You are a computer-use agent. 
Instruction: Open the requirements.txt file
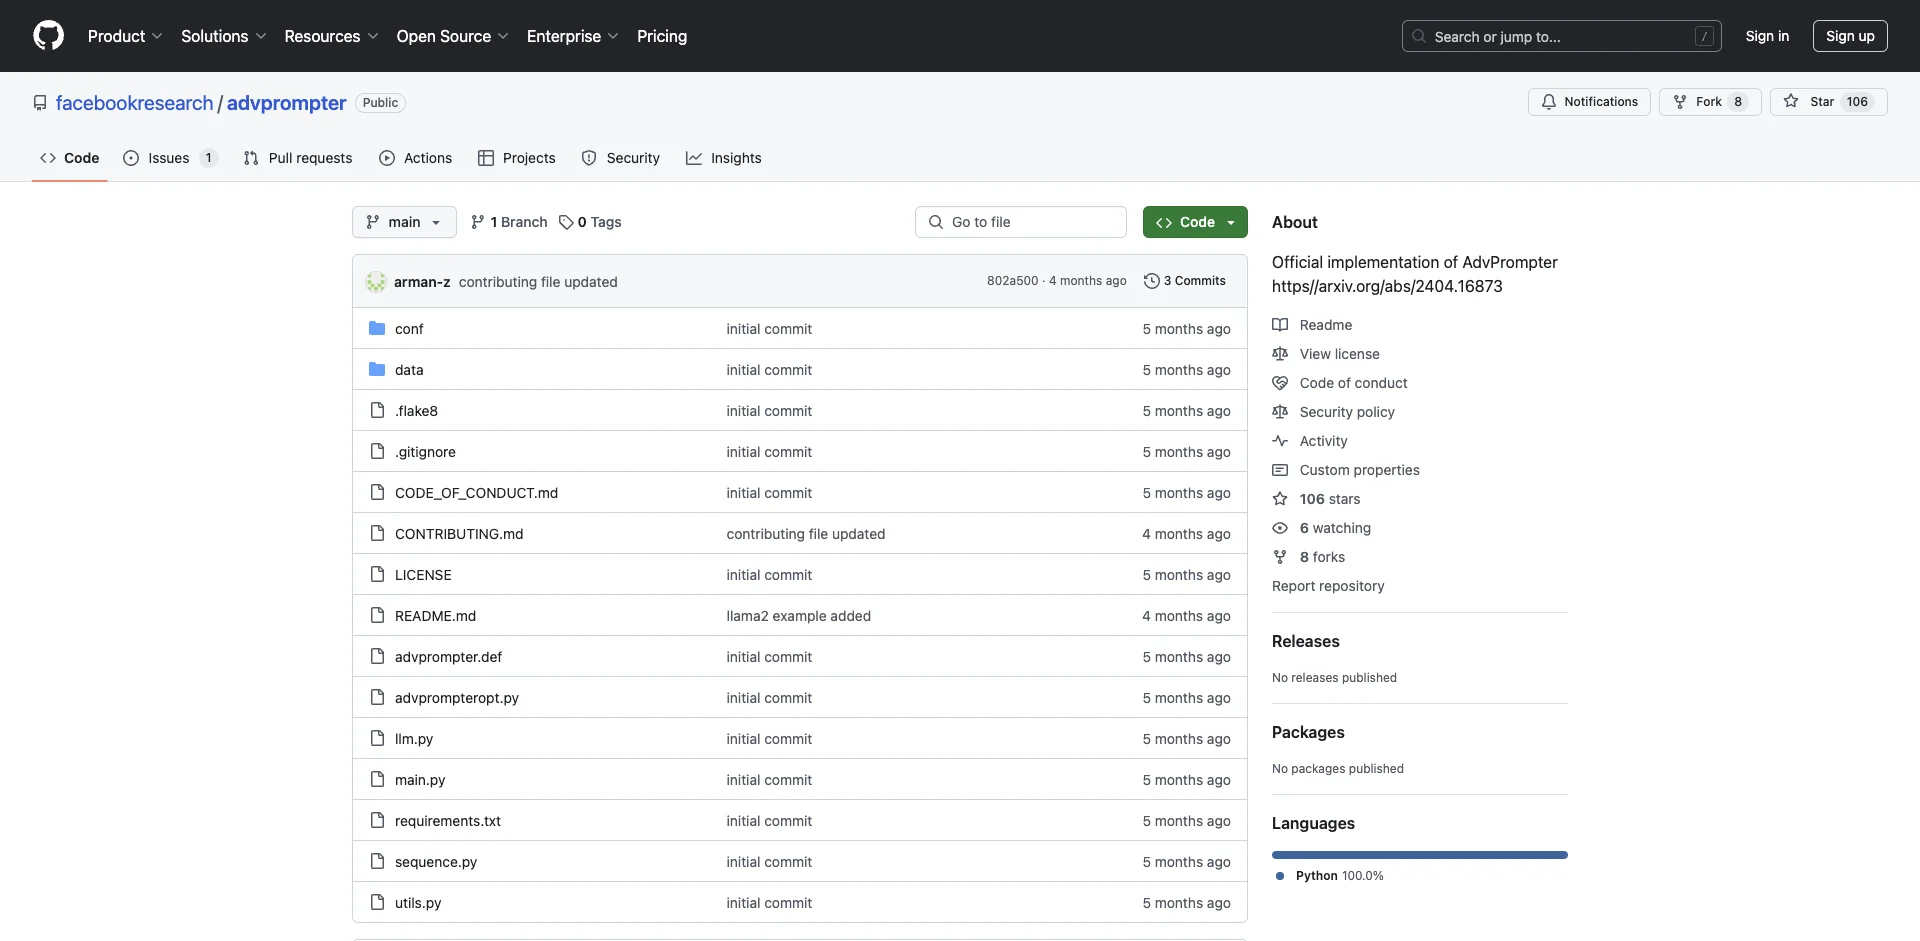coord(448,821)
